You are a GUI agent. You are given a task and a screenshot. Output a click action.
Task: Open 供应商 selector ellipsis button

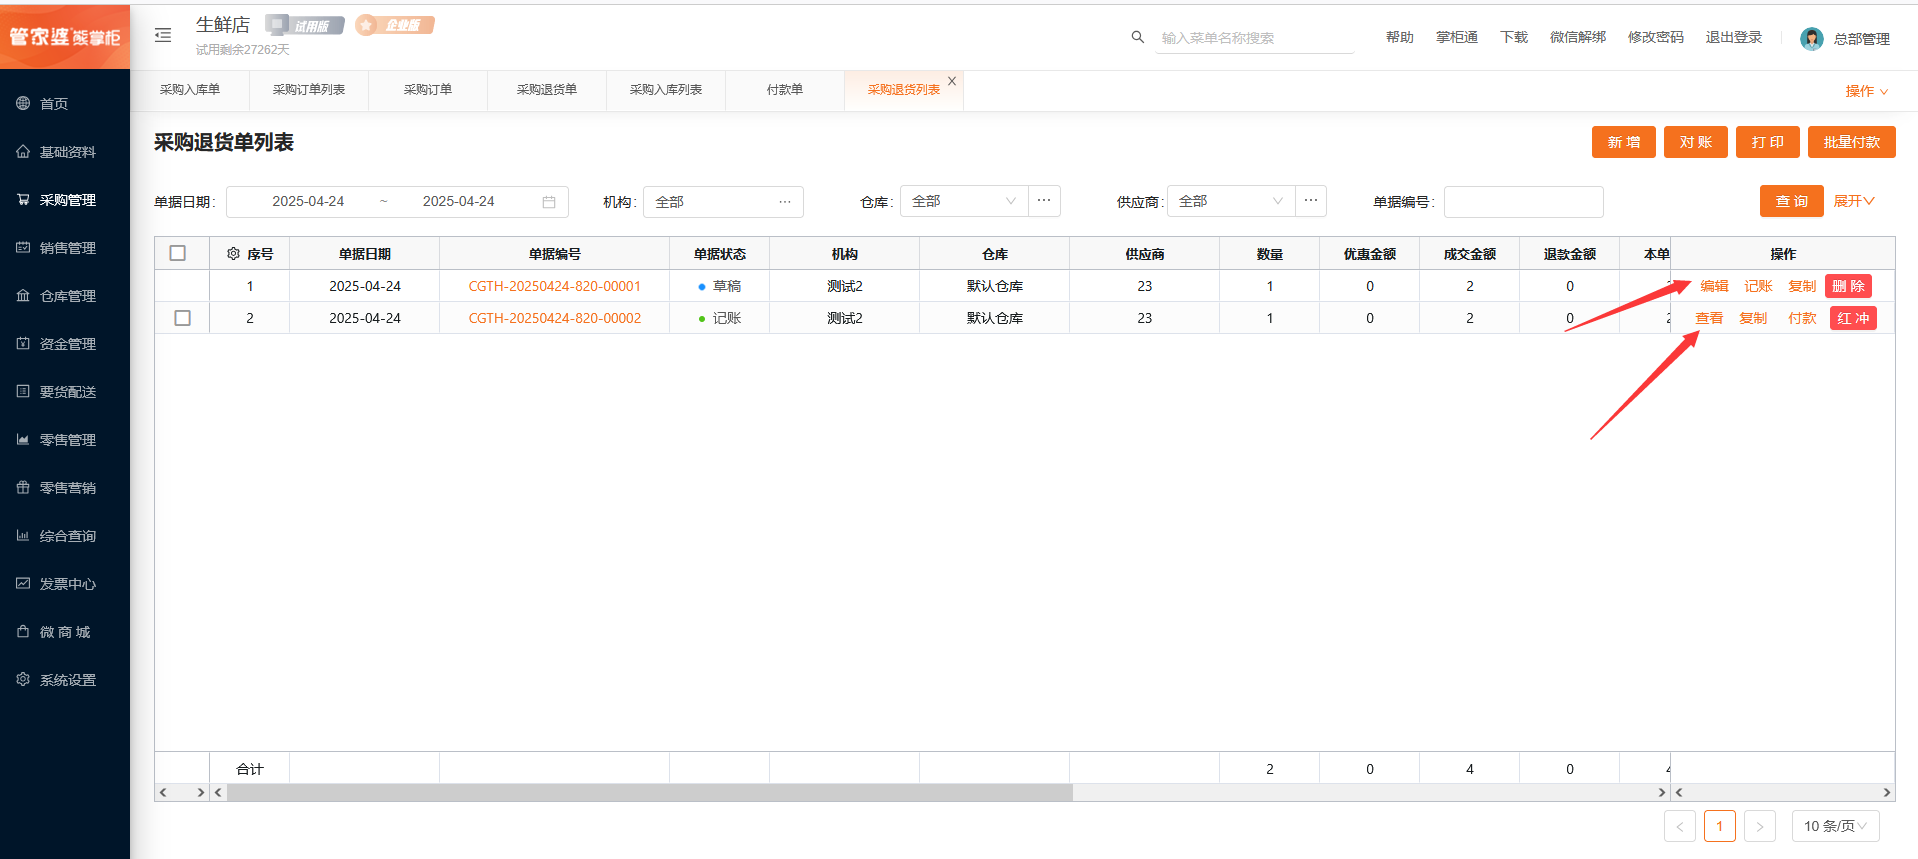(1311, 201)
